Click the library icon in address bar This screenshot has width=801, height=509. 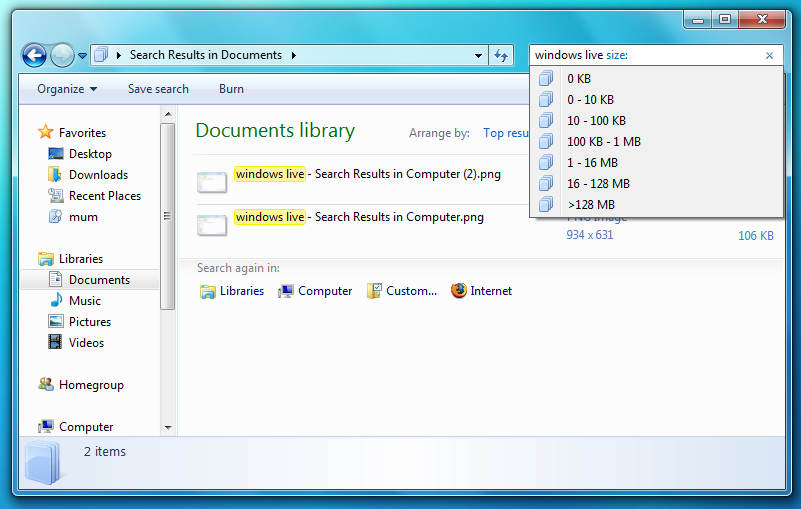[101, 55]
